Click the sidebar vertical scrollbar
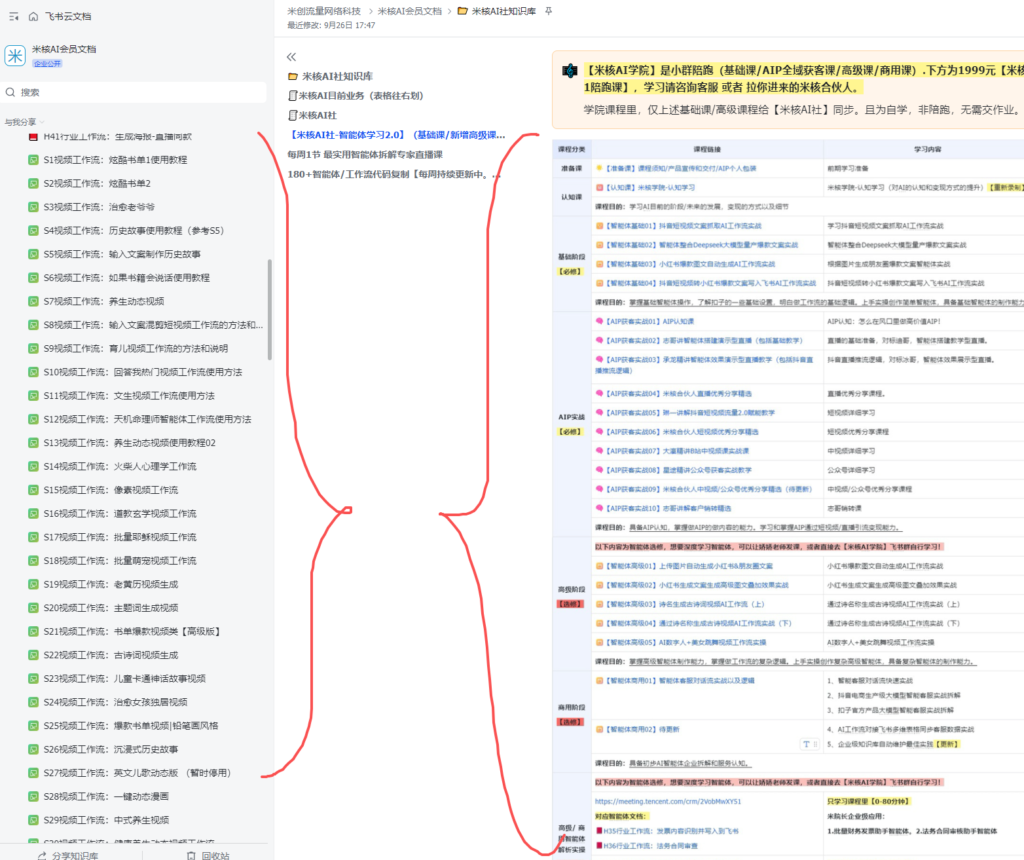This screenshot has height=860, width=1024. pos(269,310)
